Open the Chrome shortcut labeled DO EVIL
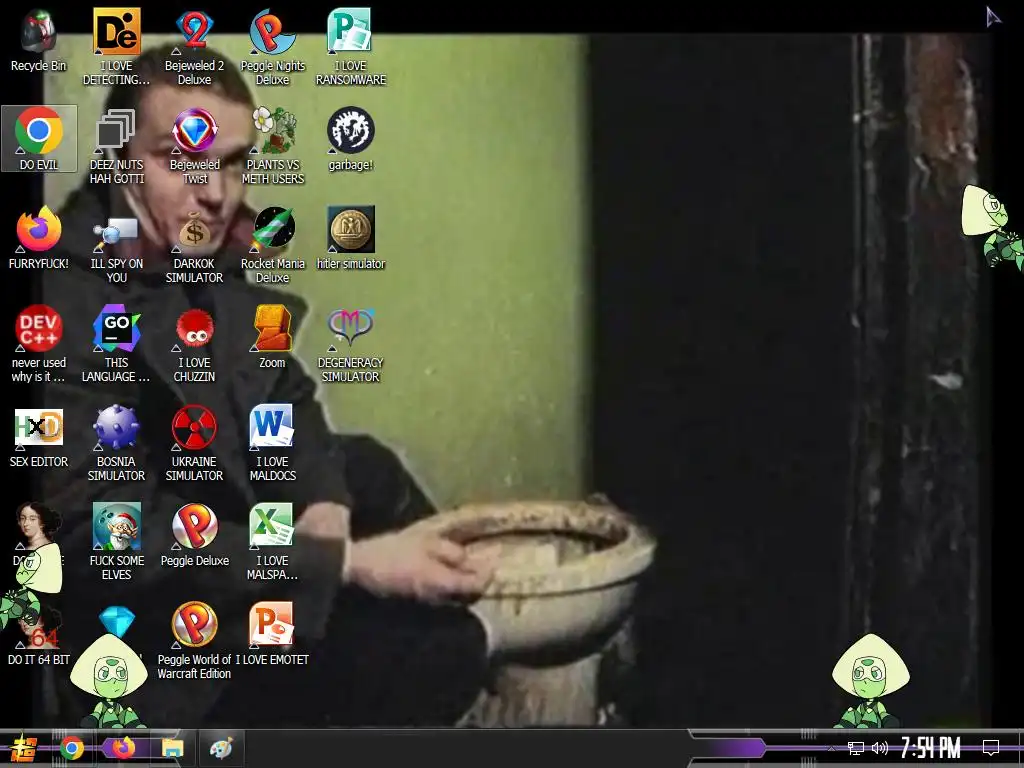 [x=39, y=138]
